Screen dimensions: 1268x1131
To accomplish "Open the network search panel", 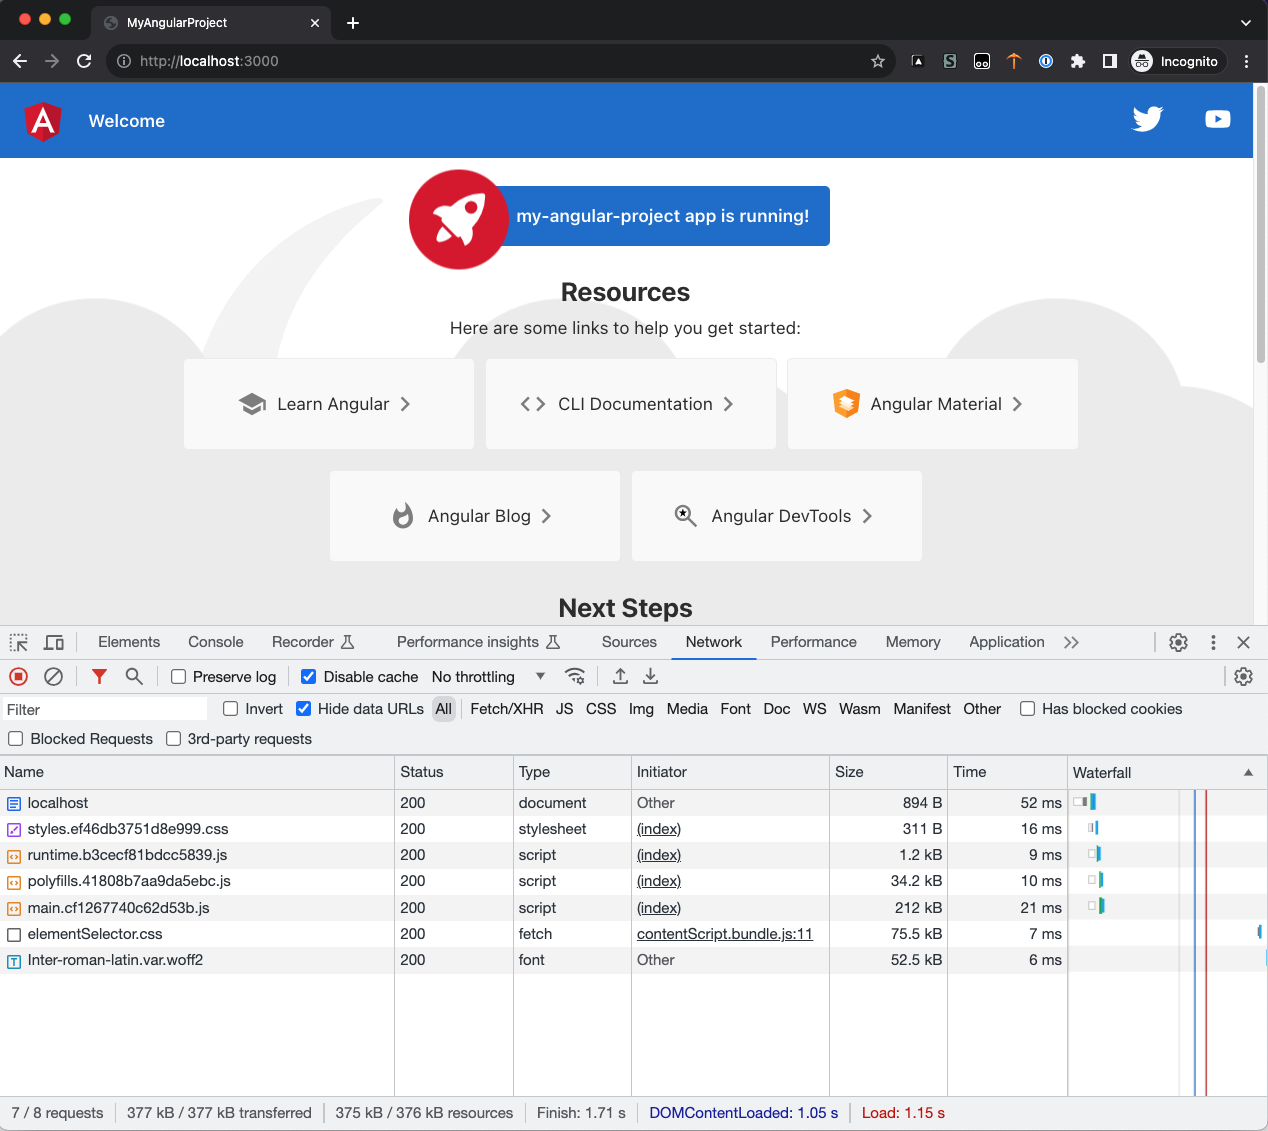I will 134,676.
